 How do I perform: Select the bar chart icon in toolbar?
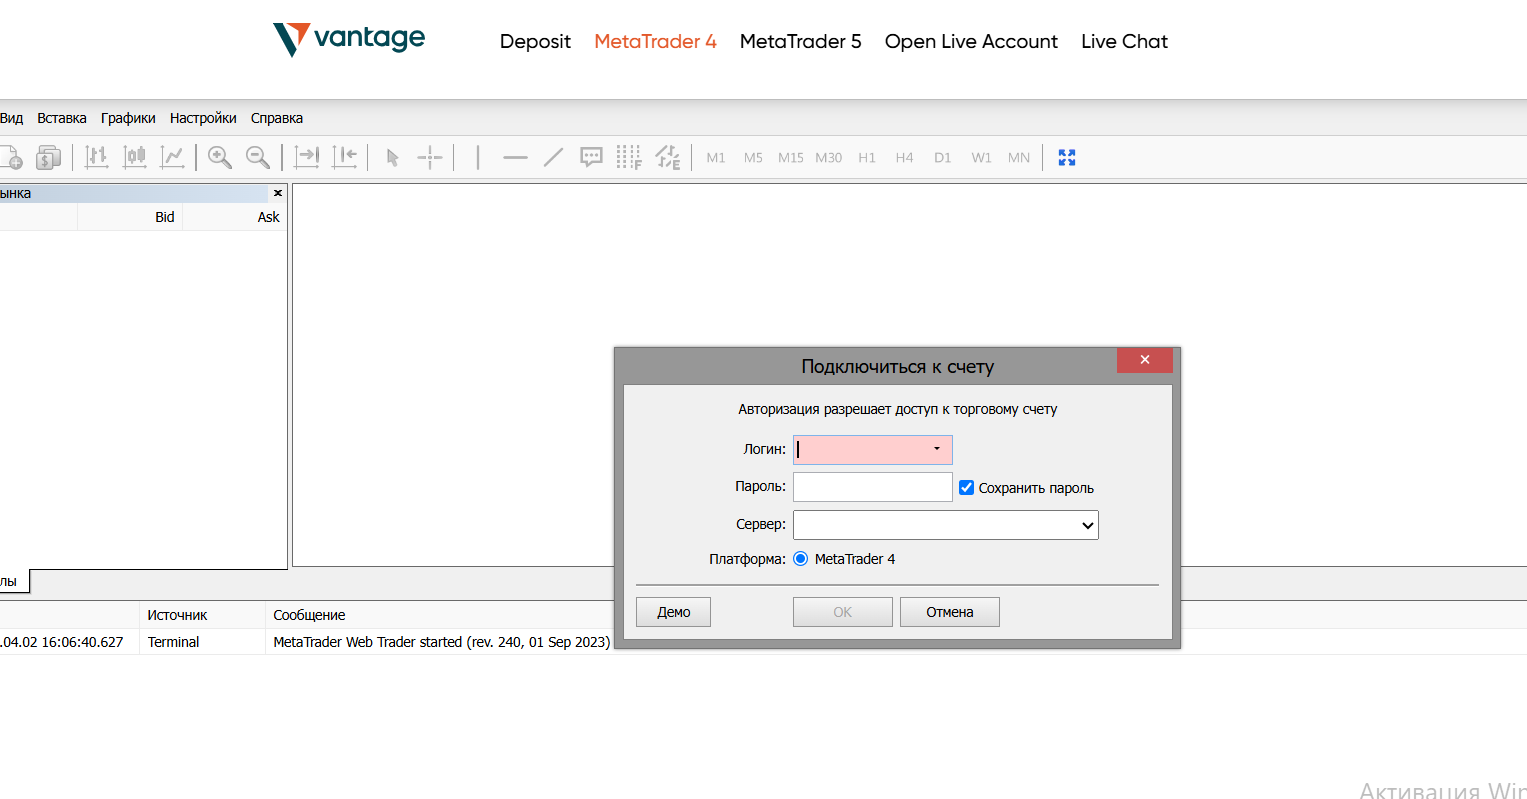tap(96, 157)
